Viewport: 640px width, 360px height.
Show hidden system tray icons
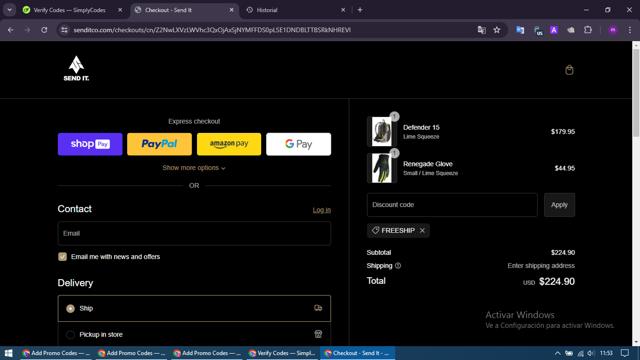[x=557, y=353]
